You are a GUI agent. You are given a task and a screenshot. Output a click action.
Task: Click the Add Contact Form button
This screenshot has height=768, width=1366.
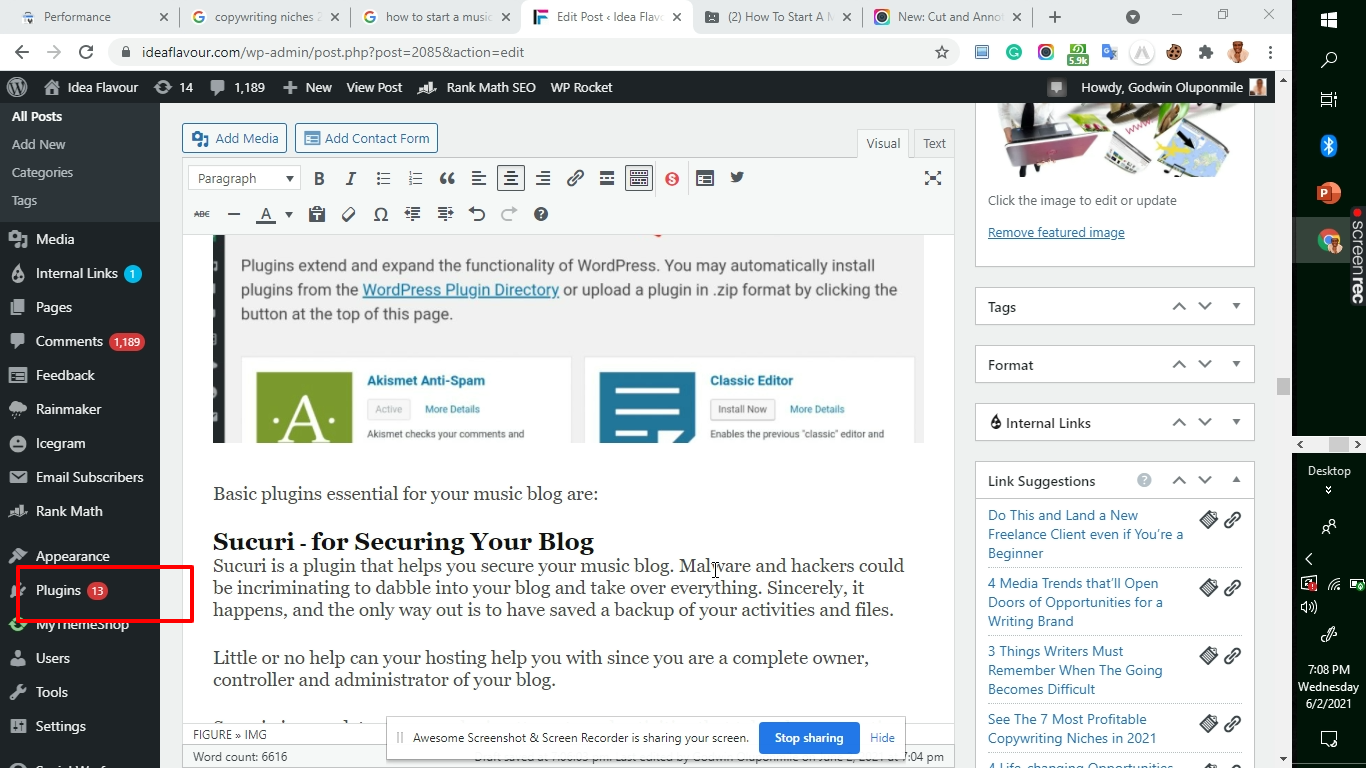(366, 138)
